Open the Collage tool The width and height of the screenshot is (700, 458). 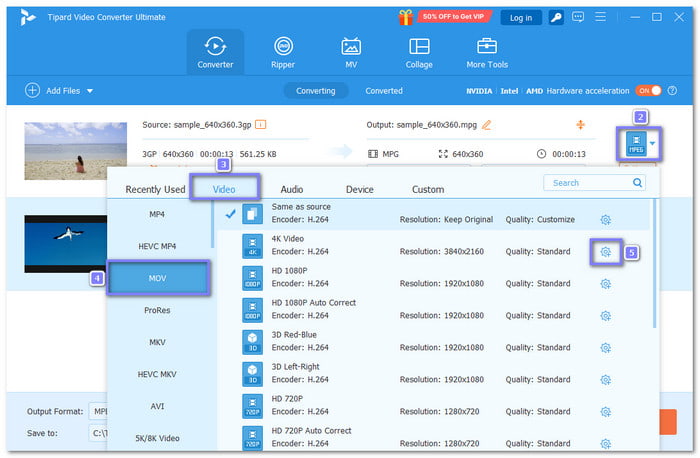point(419,52)
